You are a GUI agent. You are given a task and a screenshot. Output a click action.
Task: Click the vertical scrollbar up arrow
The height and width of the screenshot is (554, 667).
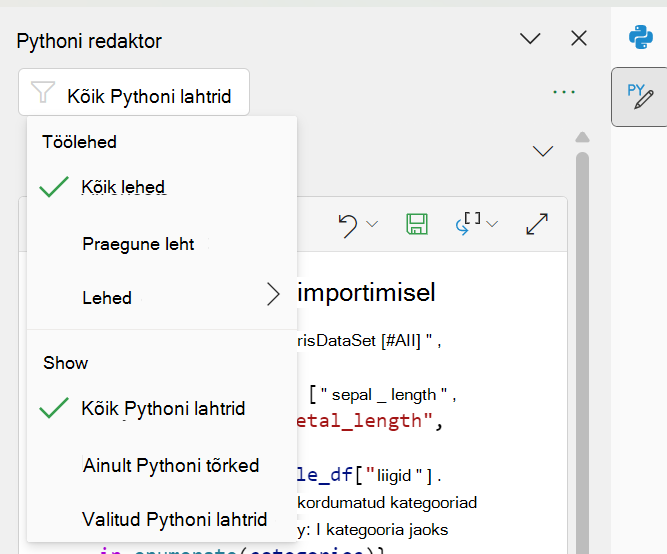582,137
